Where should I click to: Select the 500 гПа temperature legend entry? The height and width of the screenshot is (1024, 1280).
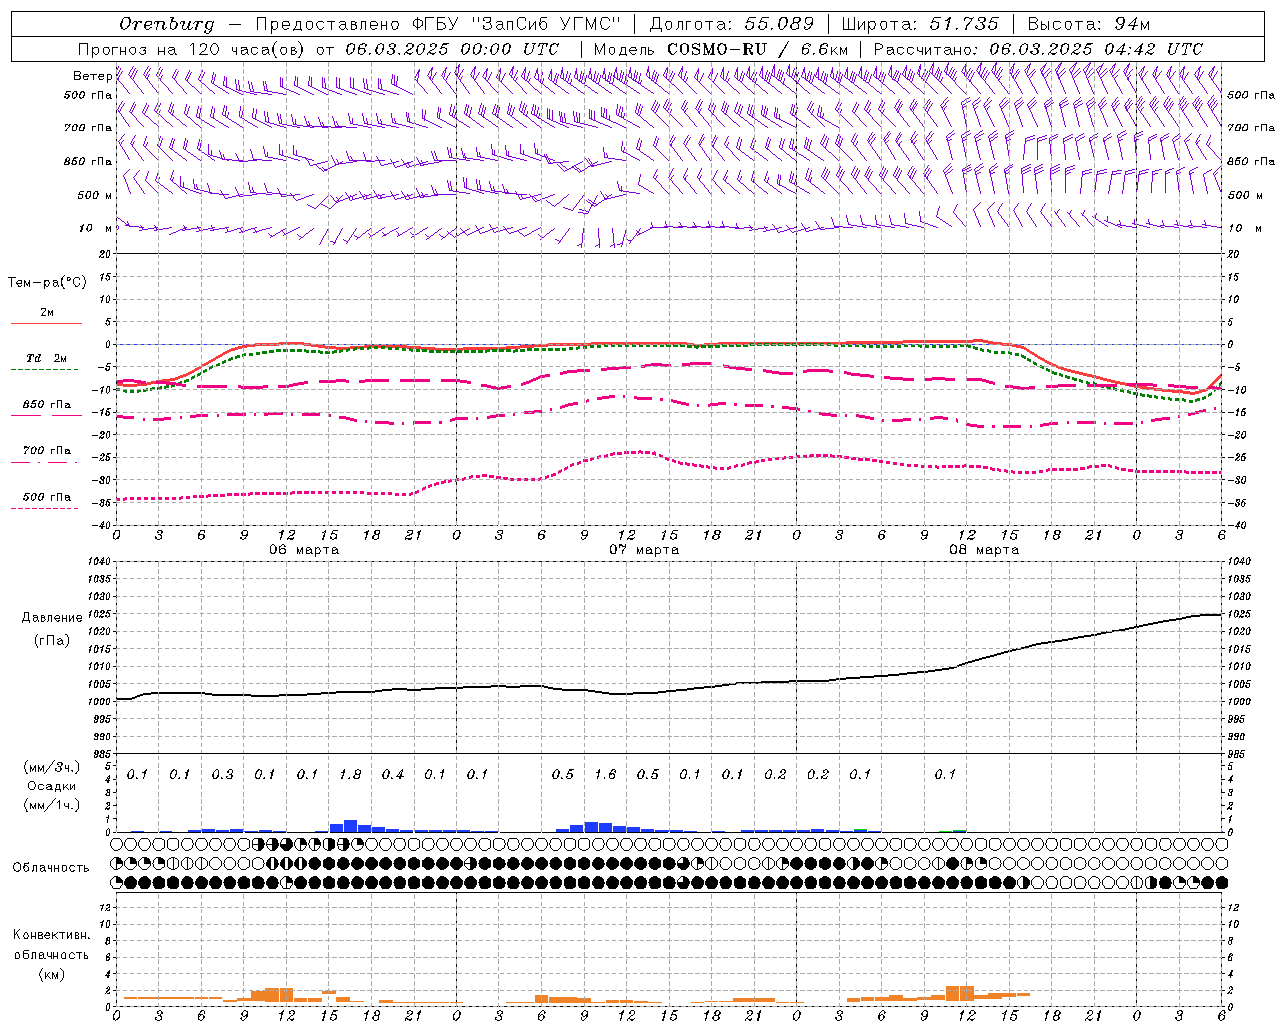pyautogui.click(x=46, y=497)
